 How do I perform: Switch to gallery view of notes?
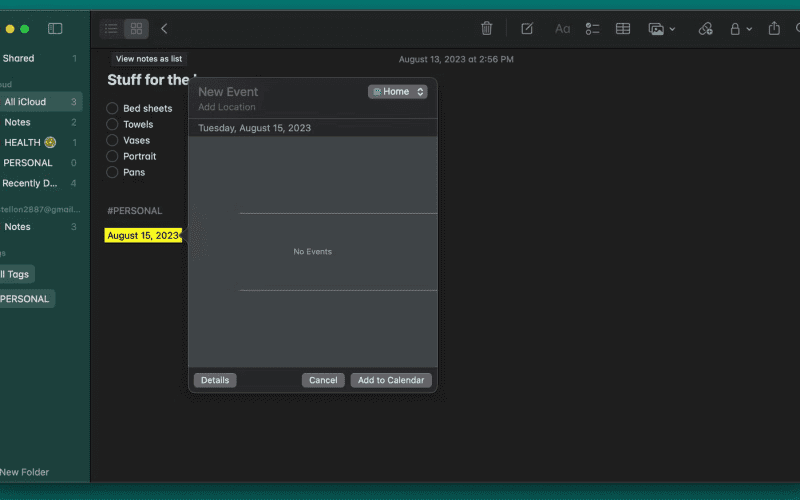tap(136, 29)
